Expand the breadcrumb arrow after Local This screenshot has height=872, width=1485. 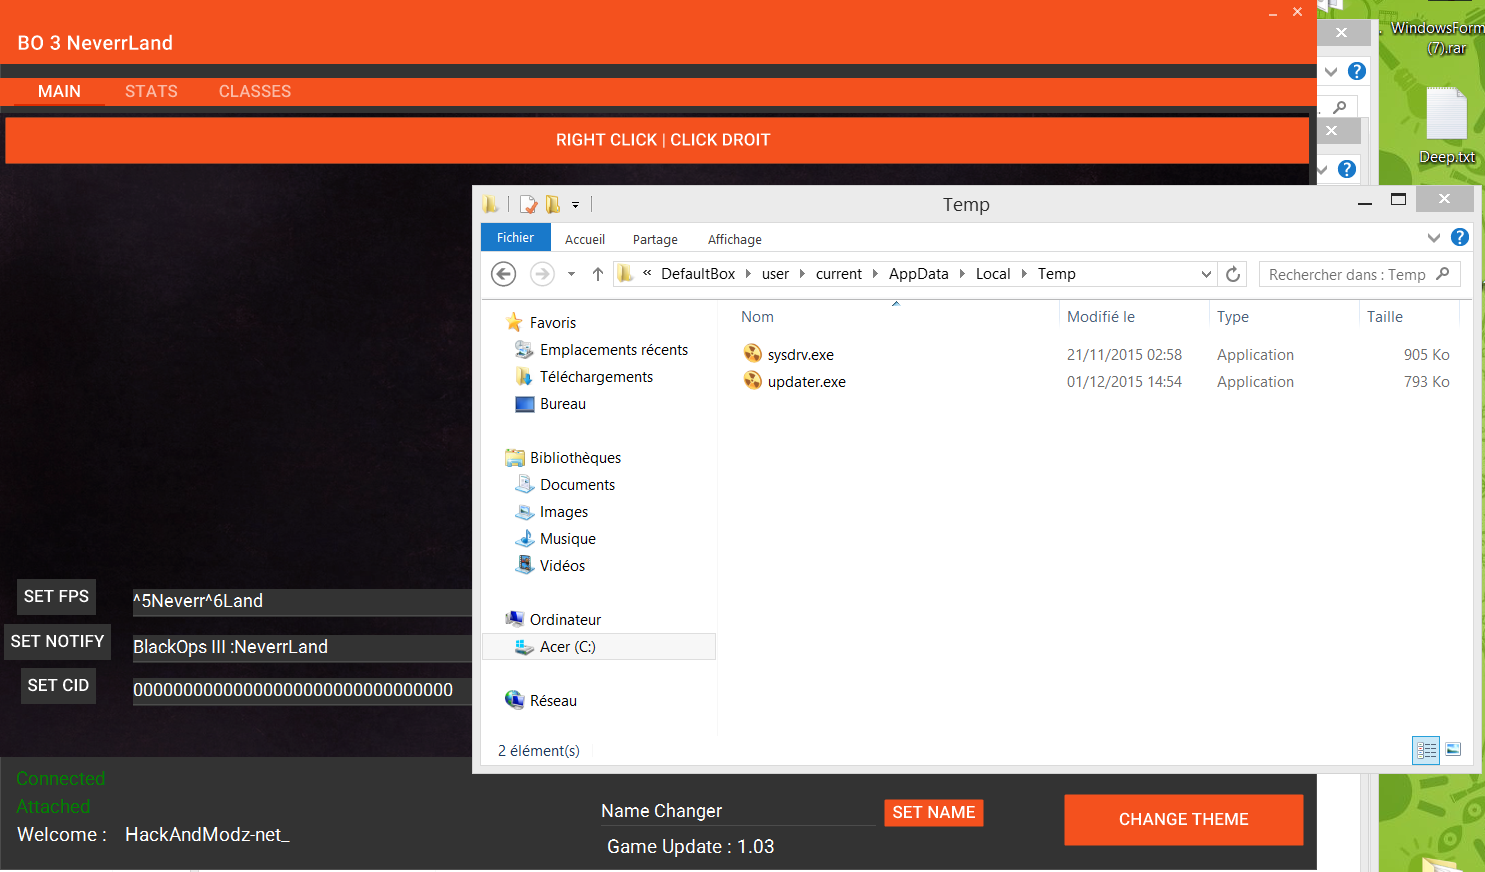pyautogui.click(x=1024, y=274)
